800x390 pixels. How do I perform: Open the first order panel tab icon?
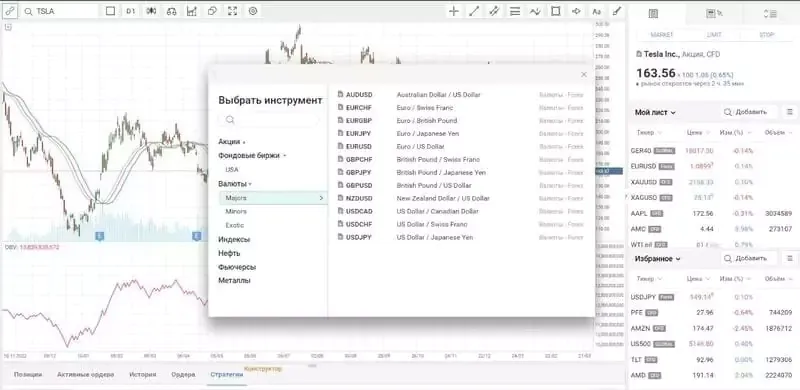(653, 14)
